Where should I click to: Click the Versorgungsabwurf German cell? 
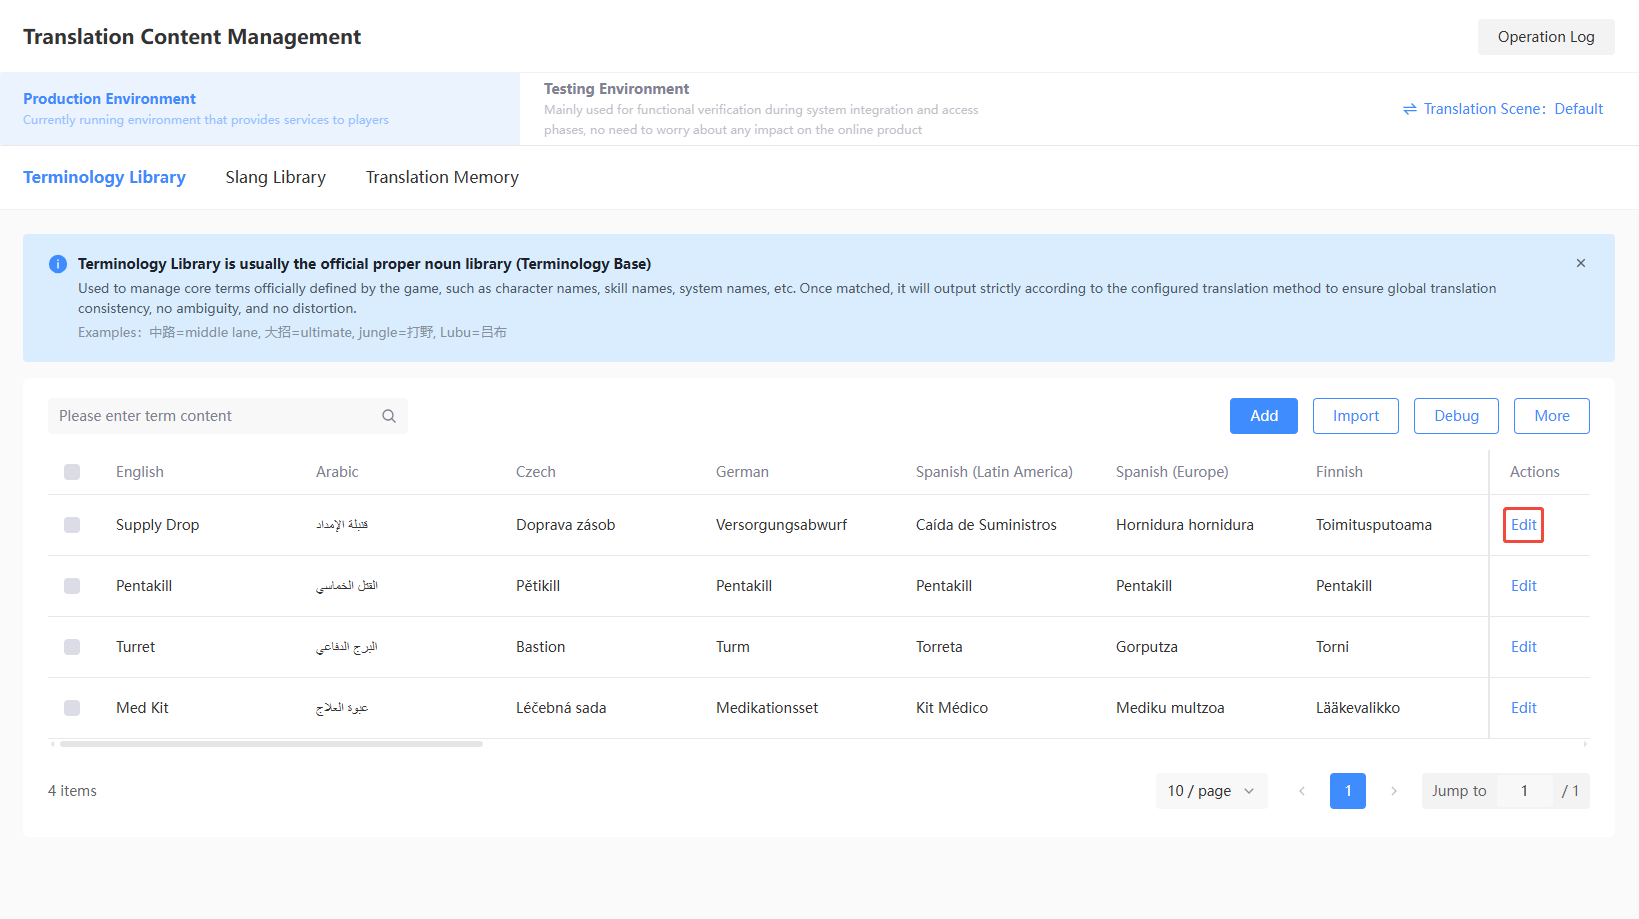781,525
